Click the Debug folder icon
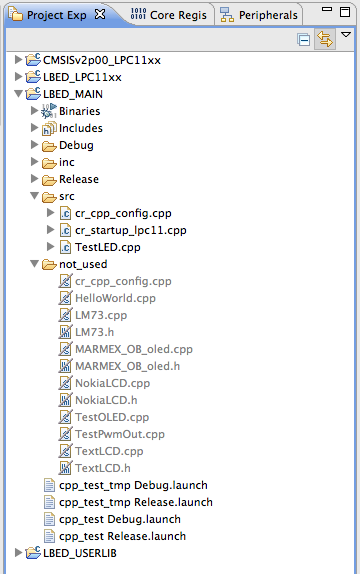Screen dimensions: 360x574 pos(49,146)
